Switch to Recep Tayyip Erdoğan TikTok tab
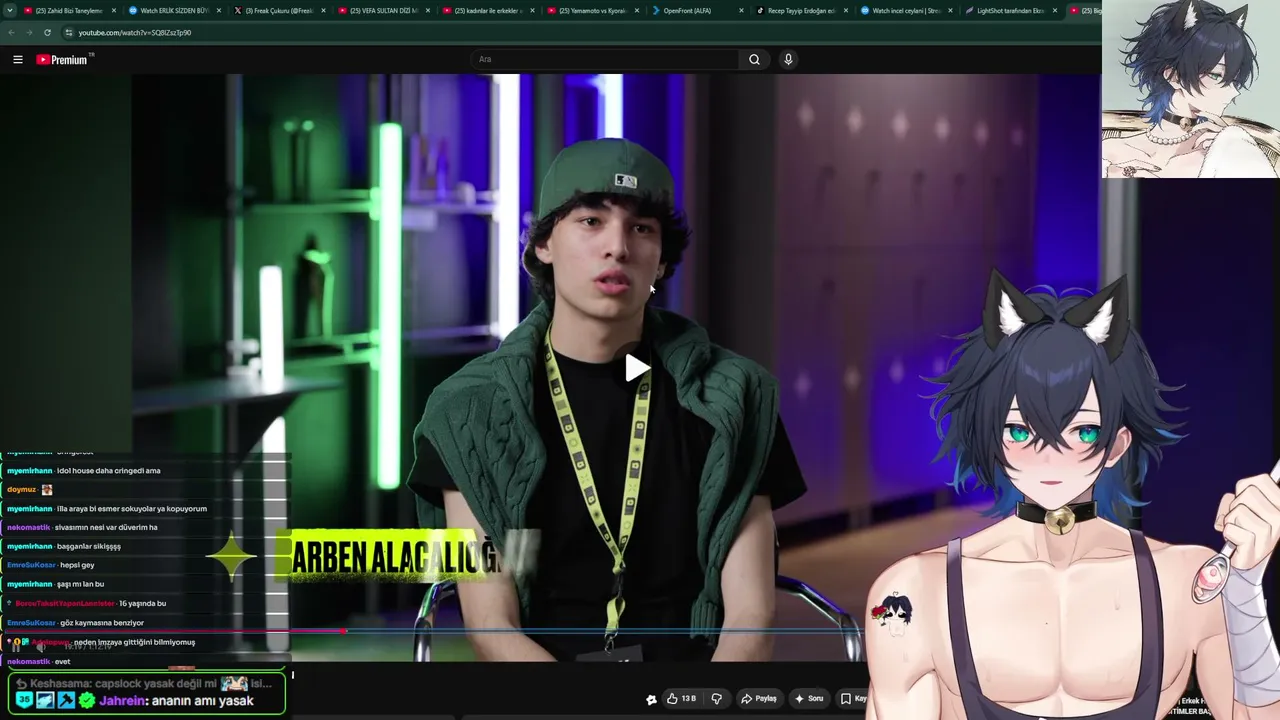The width and height of the screenshot is (1280, 720). tap(803, 11)
